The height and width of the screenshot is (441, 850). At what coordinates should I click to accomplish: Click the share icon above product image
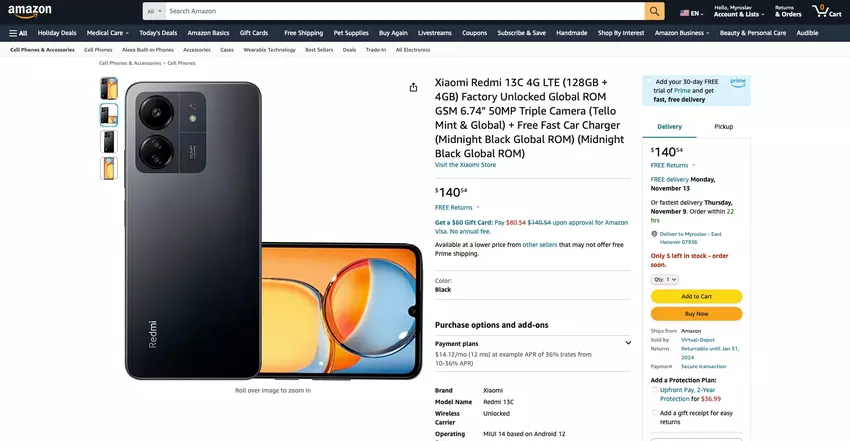[413, 87]
